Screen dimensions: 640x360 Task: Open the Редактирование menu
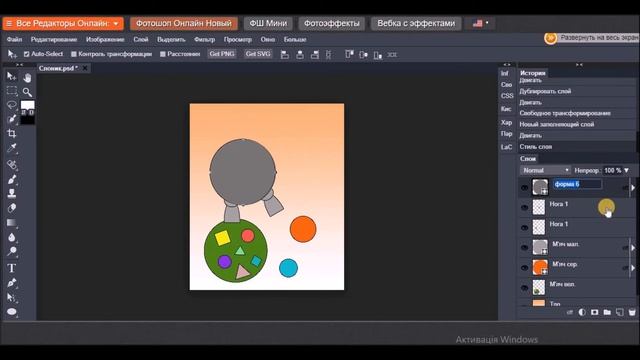tap(54, 40)
